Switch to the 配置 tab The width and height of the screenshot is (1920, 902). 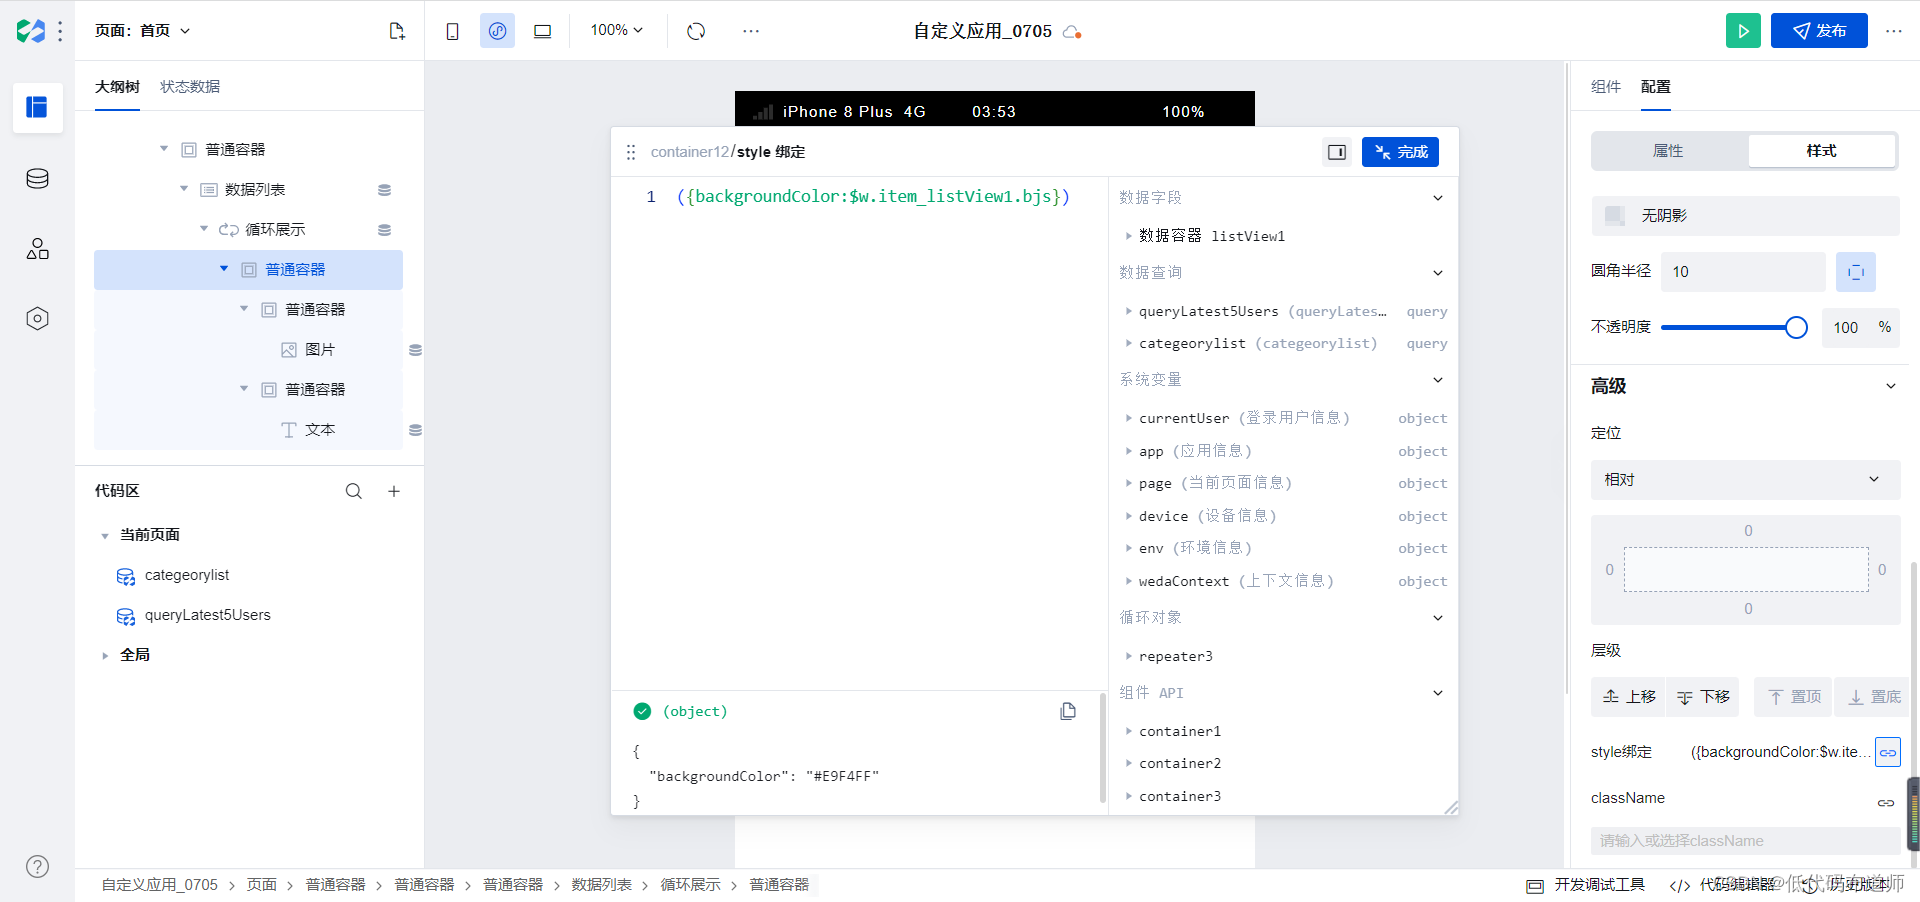click(1656, 87)
